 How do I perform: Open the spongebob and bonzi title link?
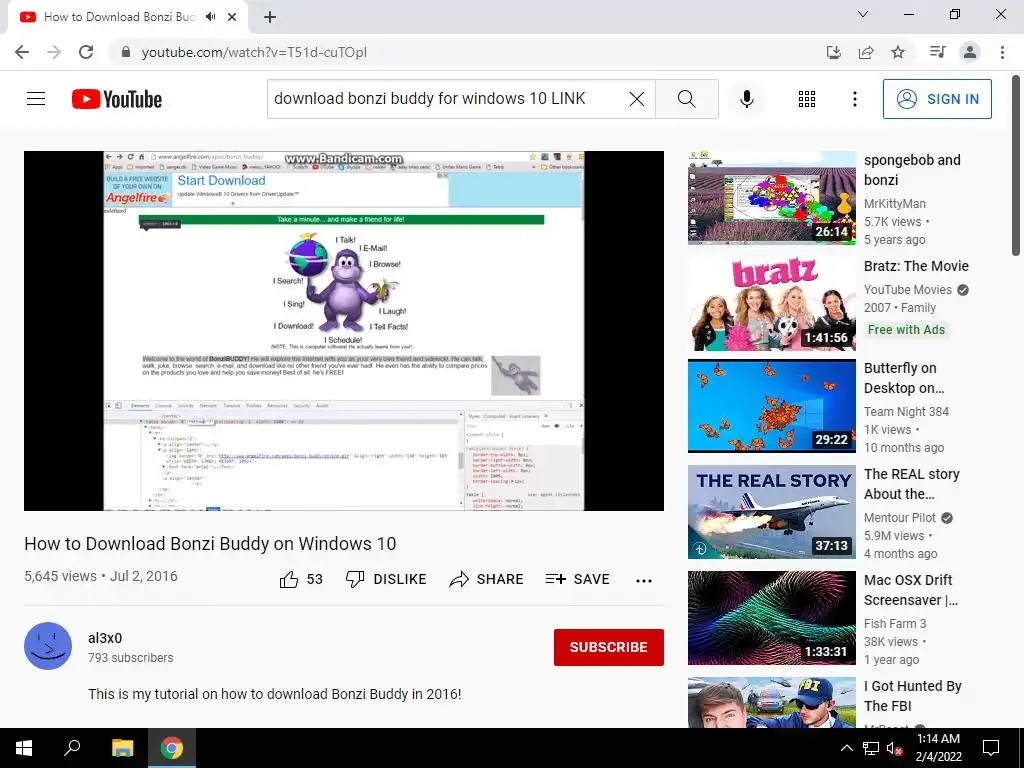click(912, 170)
